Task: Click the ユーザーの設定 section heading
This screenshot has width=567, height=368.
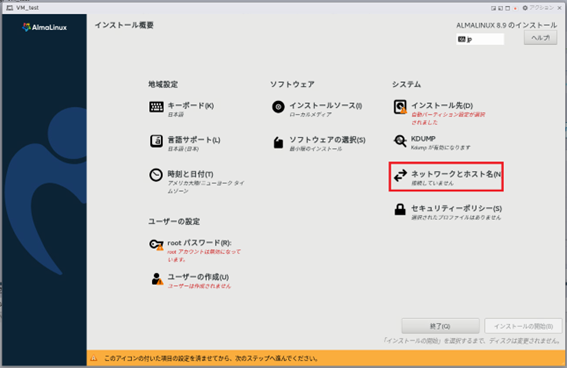Action: click(x=174, y=221)
